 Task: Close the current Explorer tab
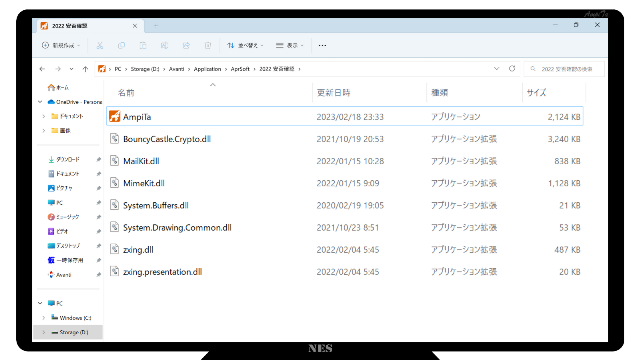tap(135, 26)
